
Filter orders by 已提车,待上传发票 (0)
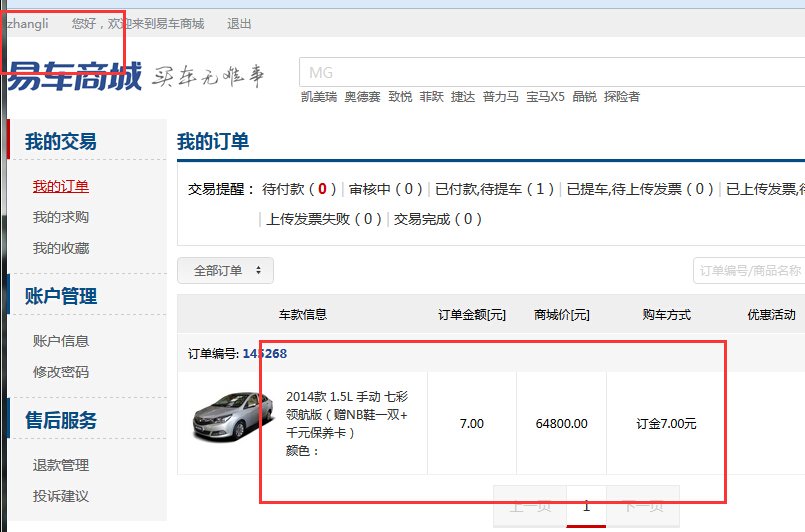point(640,189)
